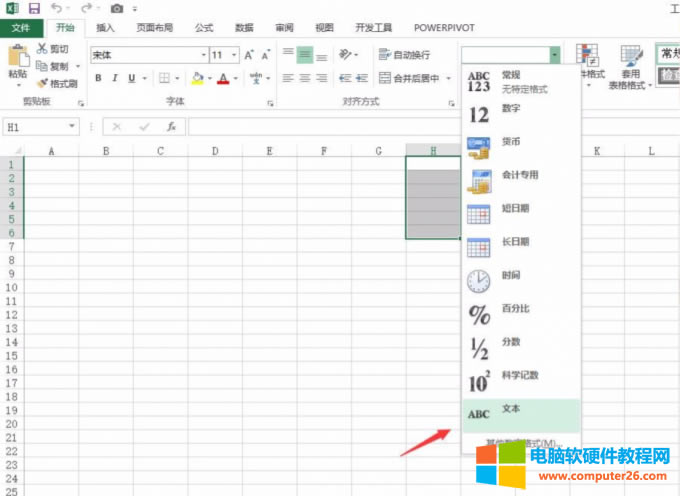Apply underline with the U icon
Viewport: 680px width, 496px height.
[x=133, y=78]
